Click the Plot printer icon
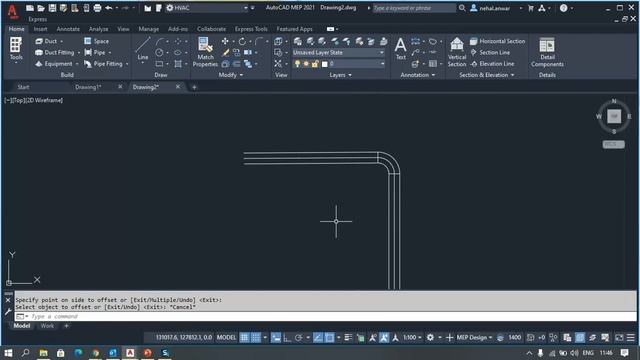 point(97,8)
